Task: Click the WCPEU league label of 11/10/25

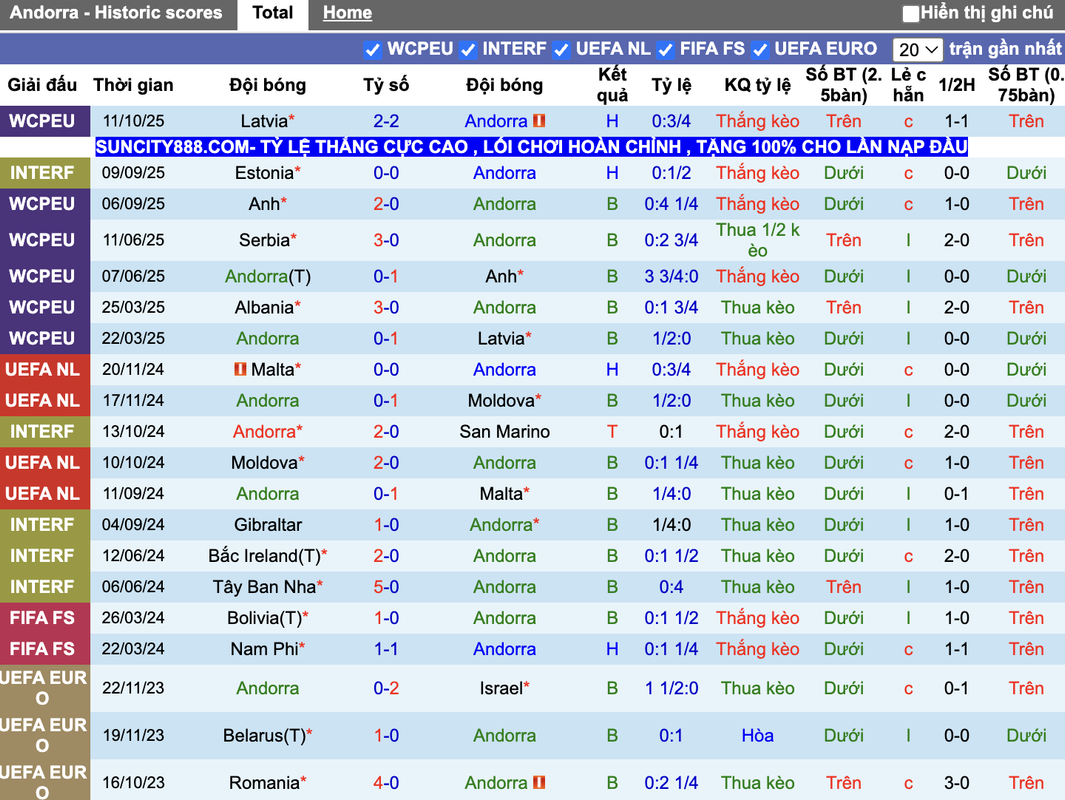Action: (x=42, y=122)
